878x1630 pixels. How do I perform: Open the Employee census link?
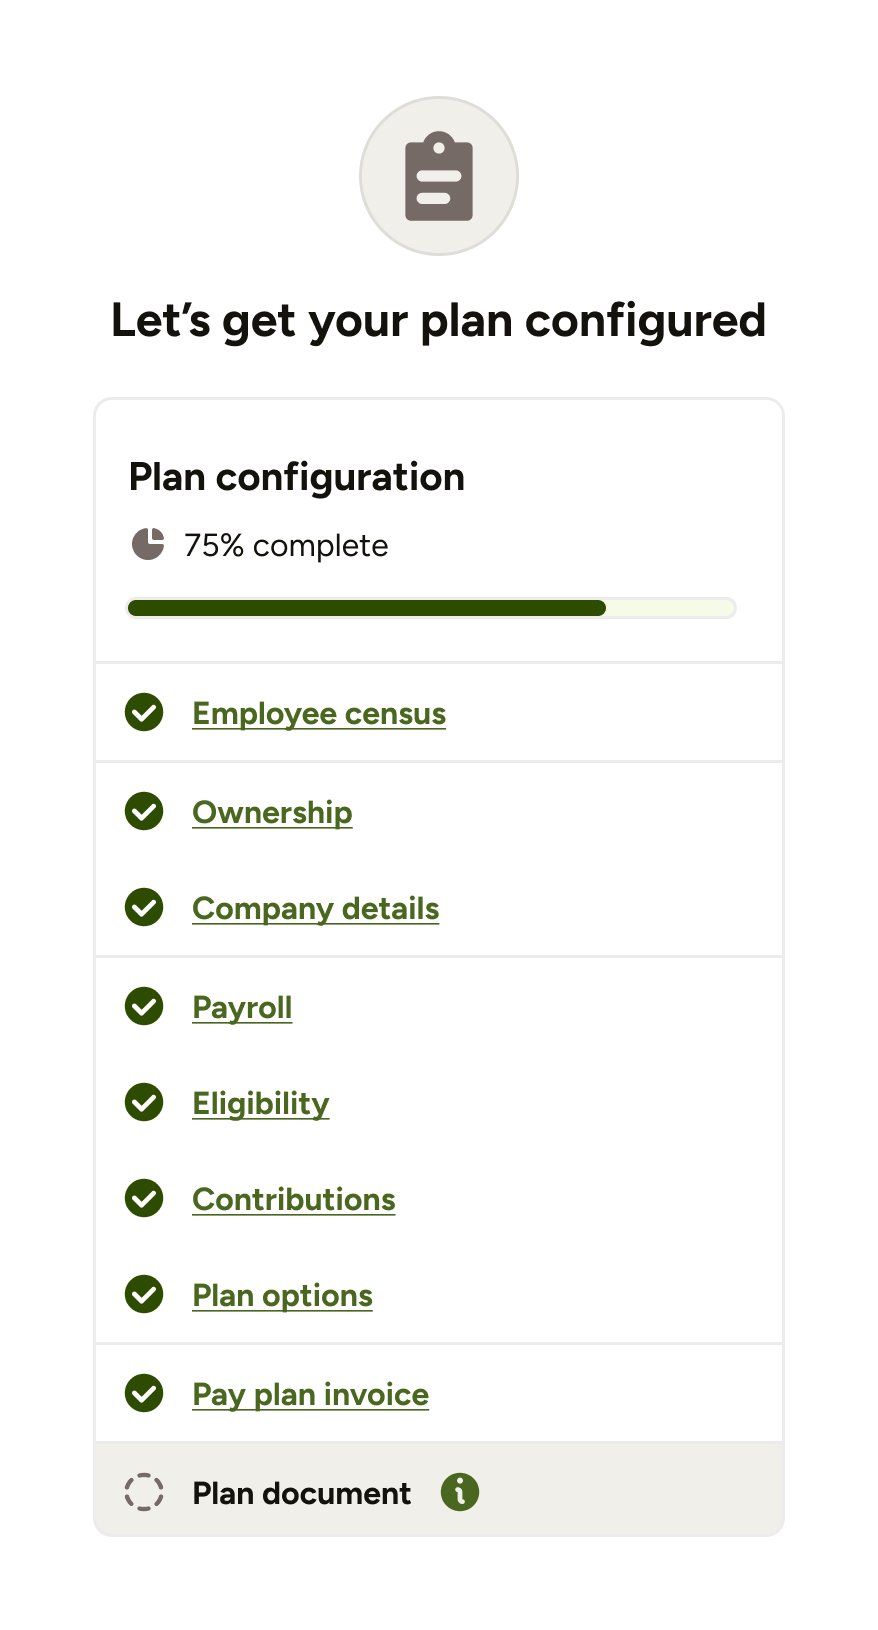(x=319, y=713)
